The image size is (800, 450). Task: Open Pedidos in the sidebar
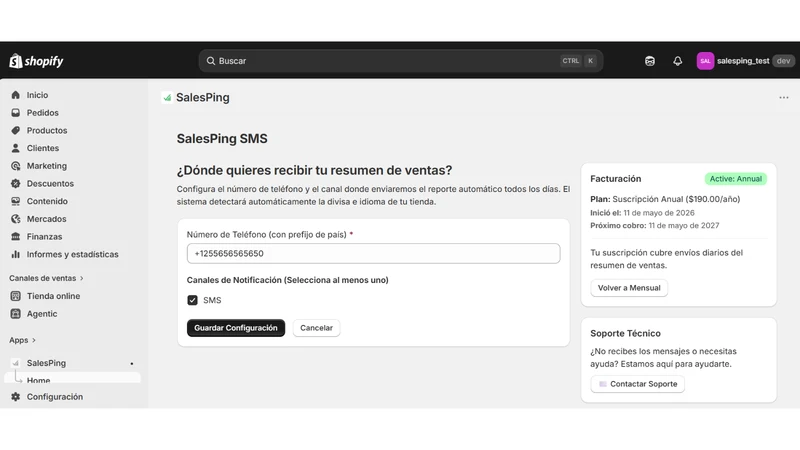click(42, 113)
